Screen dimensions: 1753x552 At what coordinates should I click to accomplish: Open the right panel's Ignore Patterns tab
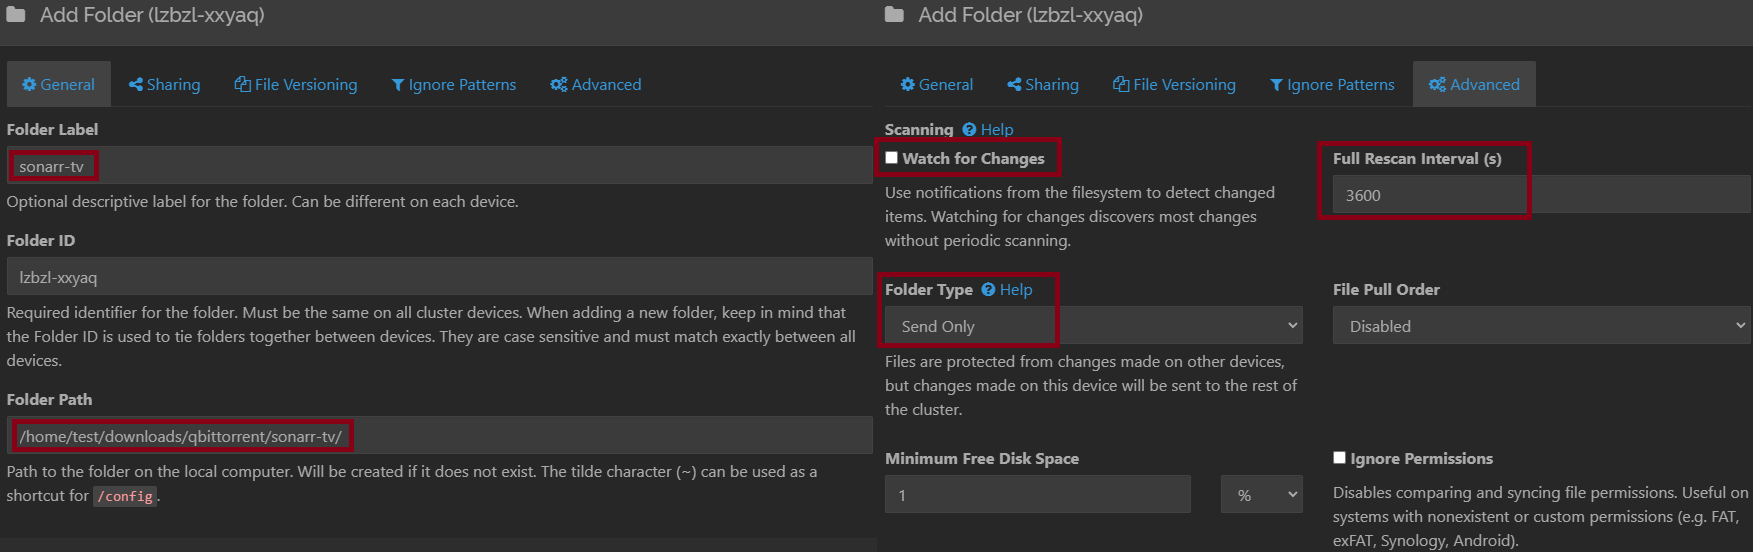pos(1332,85)
